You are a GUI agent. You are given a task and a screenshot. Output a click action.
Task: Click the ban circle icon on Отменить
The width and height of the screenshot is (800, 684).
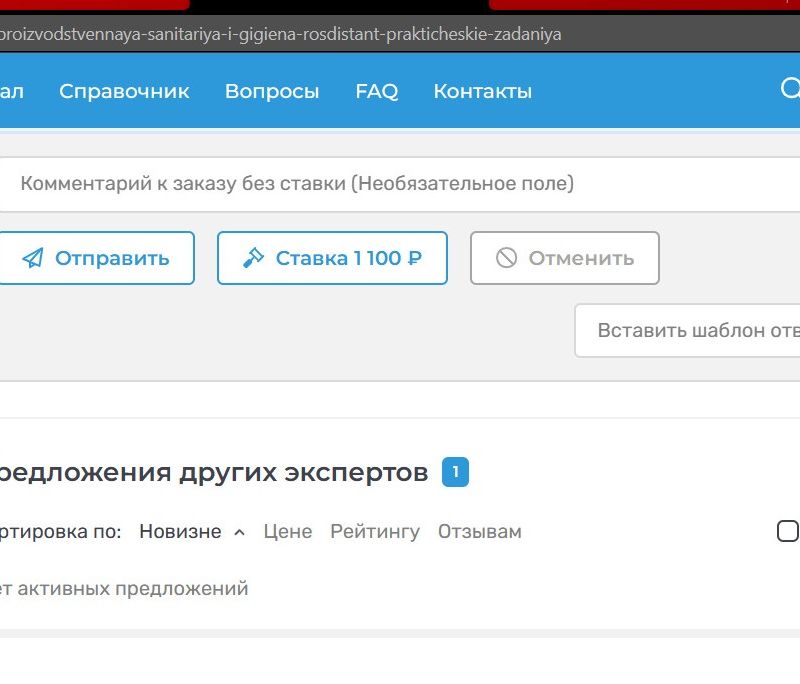pyautogui.click(x=507, y=259)
